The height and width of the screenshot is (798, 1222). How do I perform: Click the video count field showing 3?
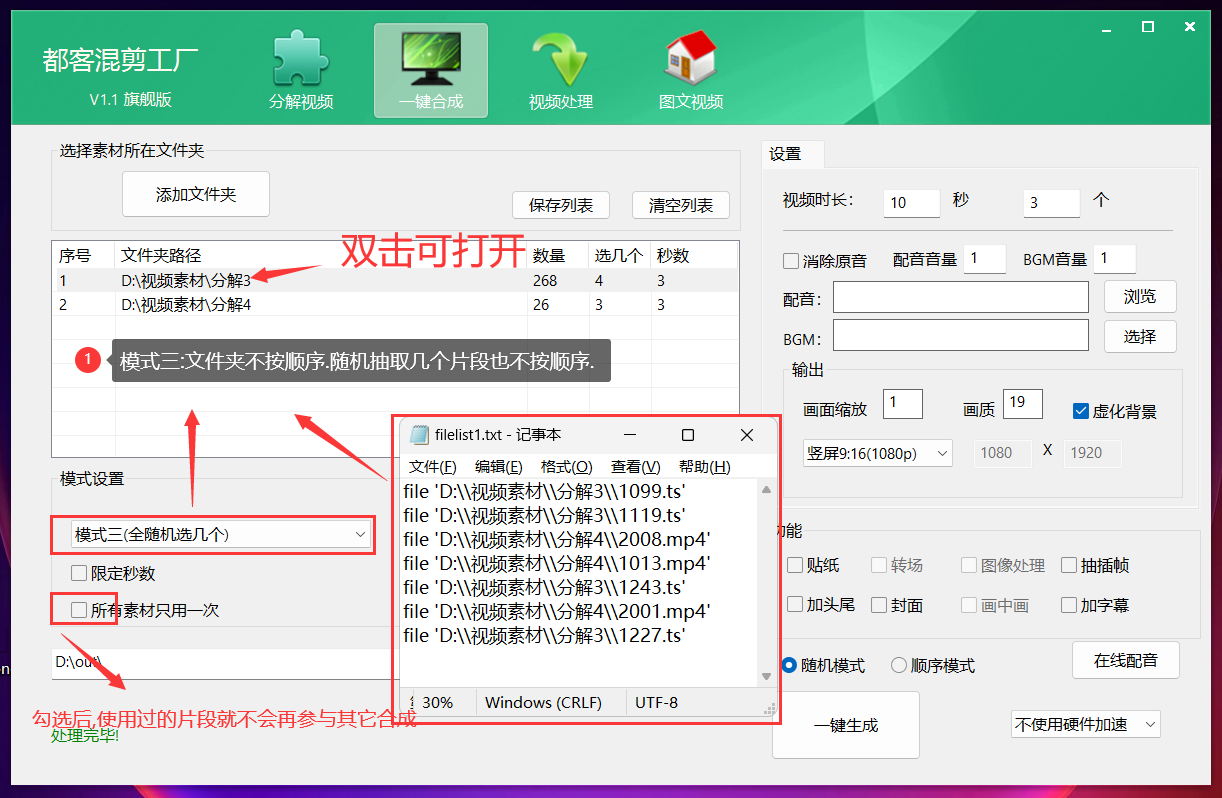1052,202
